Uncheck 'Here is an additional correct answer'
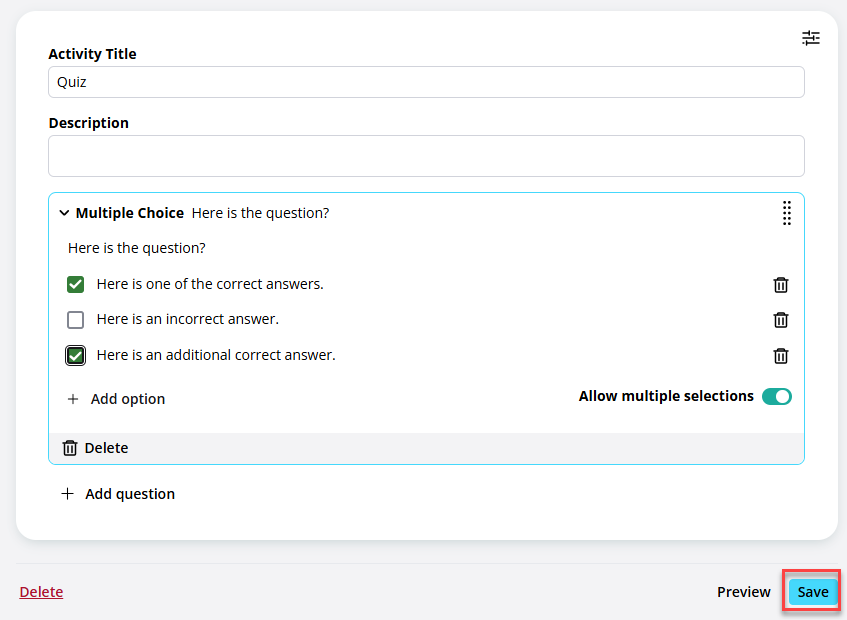Viewport: 847px width, 620px height. point(76,355)
